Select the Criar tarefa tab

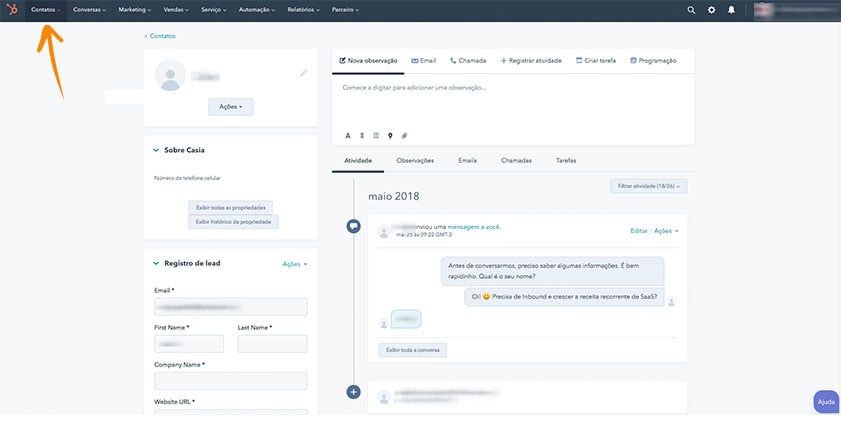596,61
